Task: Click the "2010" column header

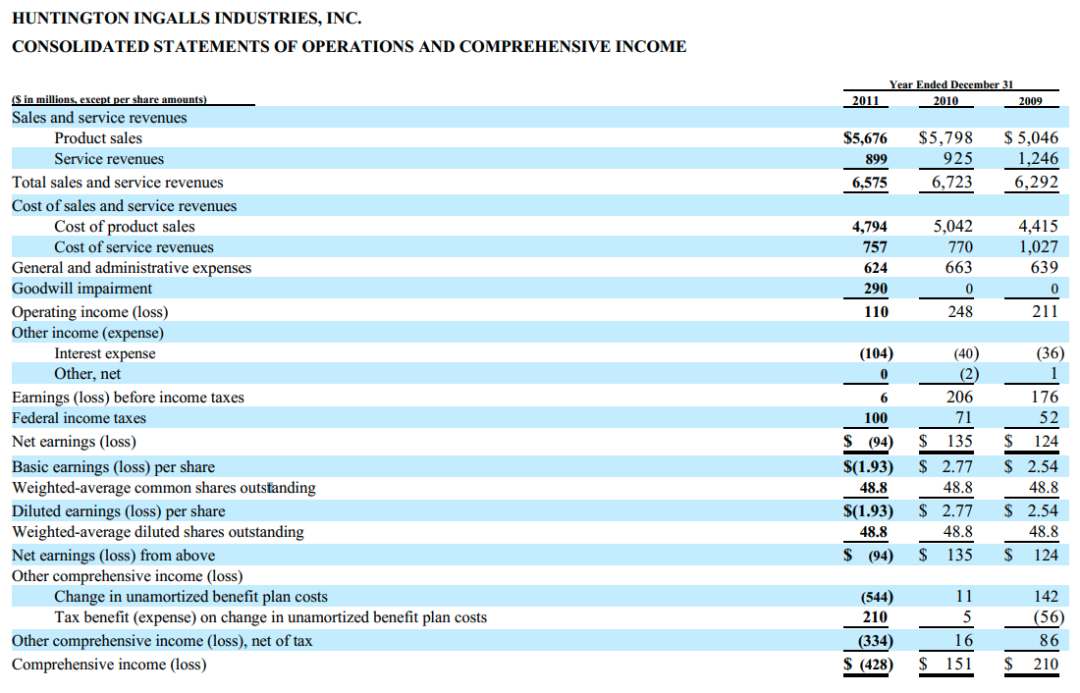Action: click(946, 101)
